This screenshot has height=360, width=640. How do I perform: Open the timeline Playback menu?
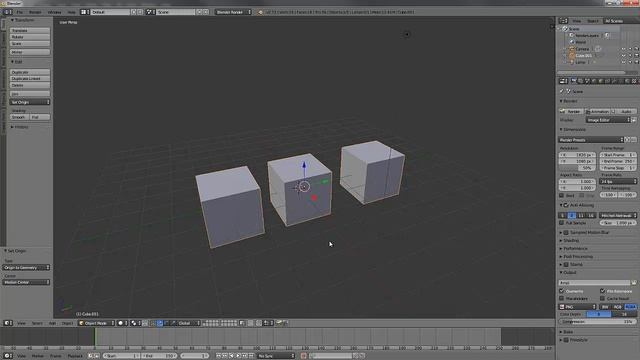(x=75, y=356)
